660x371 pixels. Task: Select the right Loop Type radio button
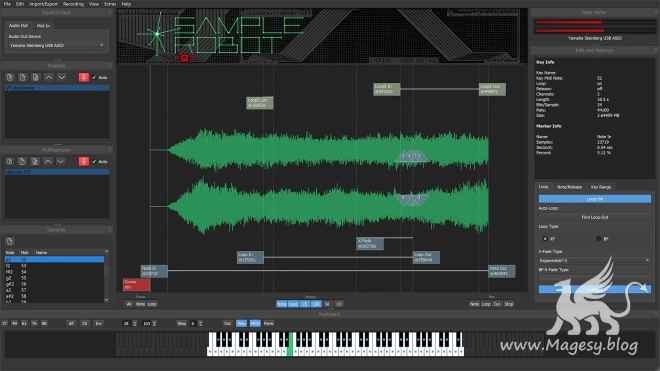(599, 239)
